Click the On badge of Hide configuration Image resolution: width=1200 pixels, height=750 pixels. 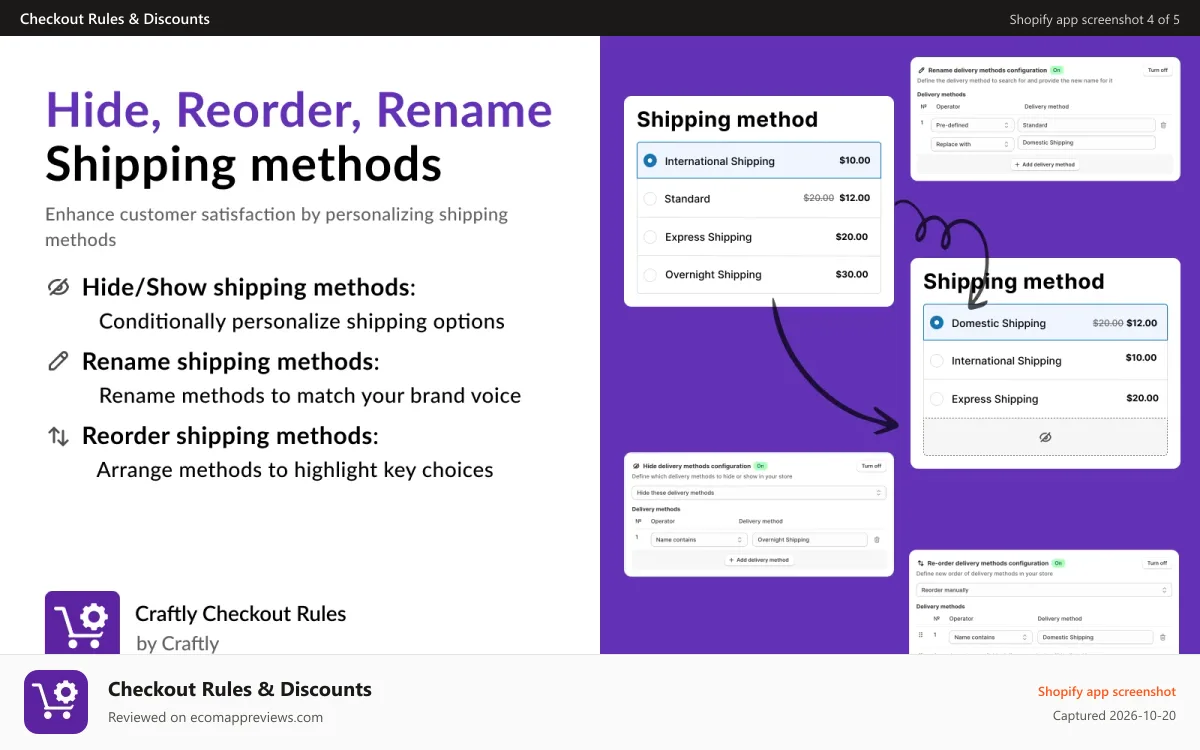click(x=760, y=466)
